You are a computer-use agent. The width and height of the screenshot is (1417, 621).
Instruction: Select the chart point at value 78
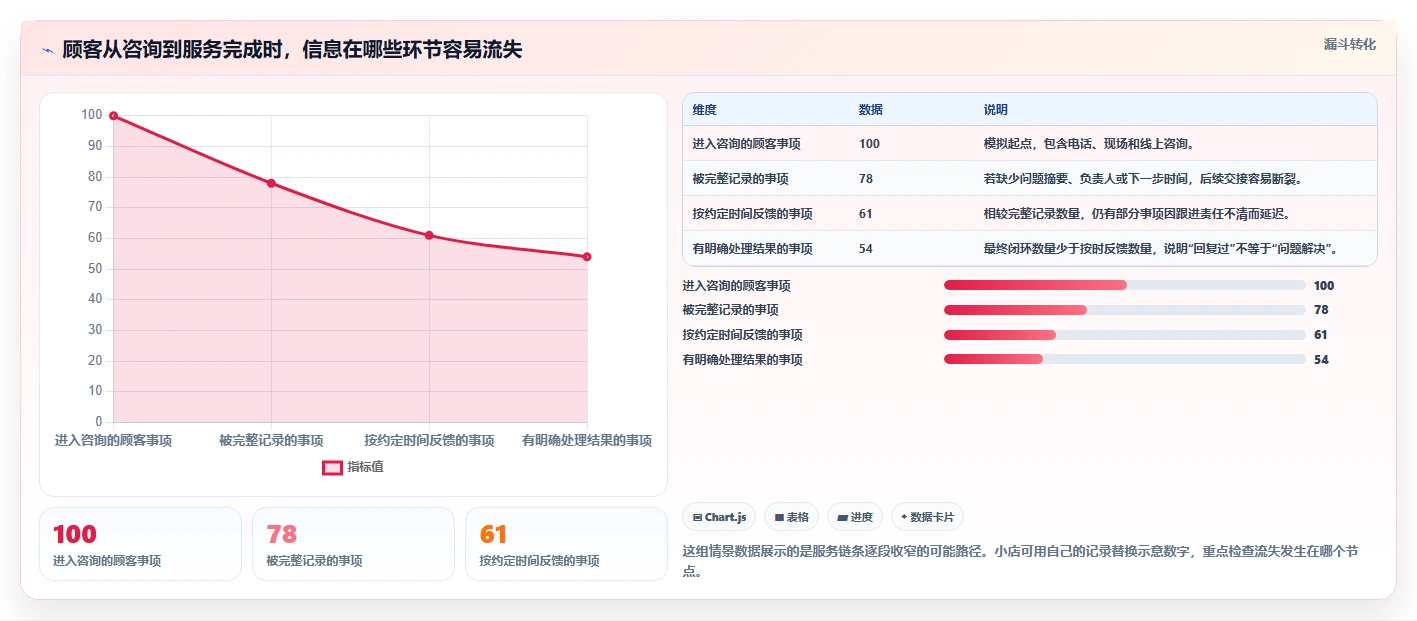[271, 183]
